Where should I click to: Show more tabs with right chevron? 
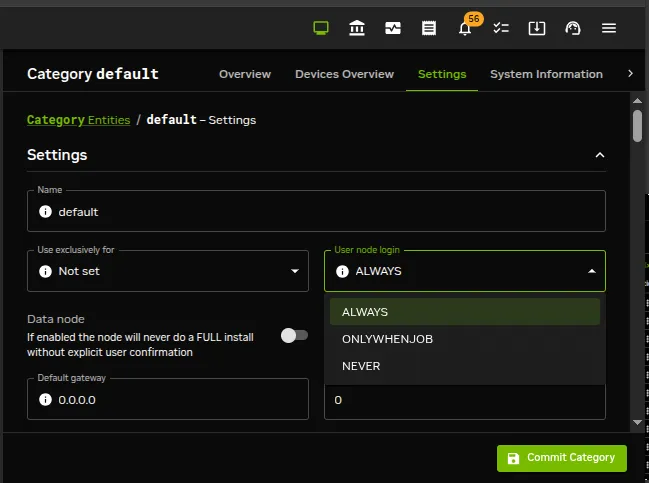coord(630,74)
